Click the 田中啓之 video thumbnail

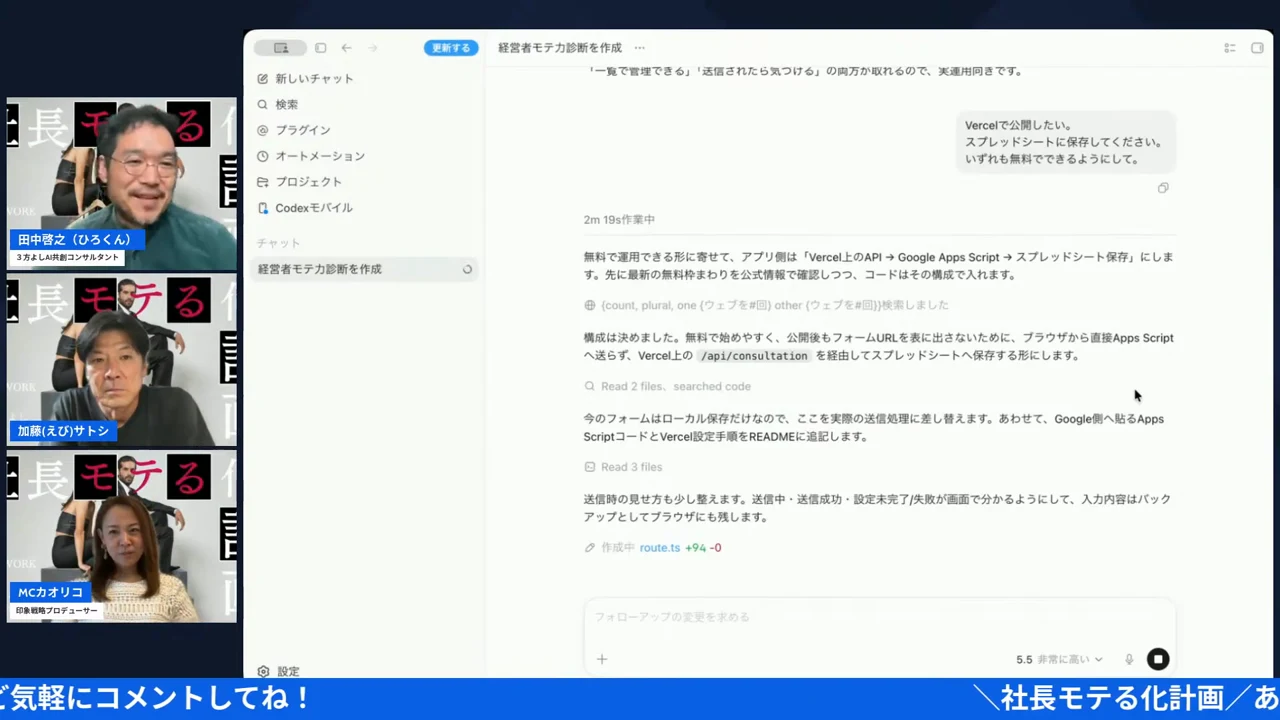[x=122, y=183]
